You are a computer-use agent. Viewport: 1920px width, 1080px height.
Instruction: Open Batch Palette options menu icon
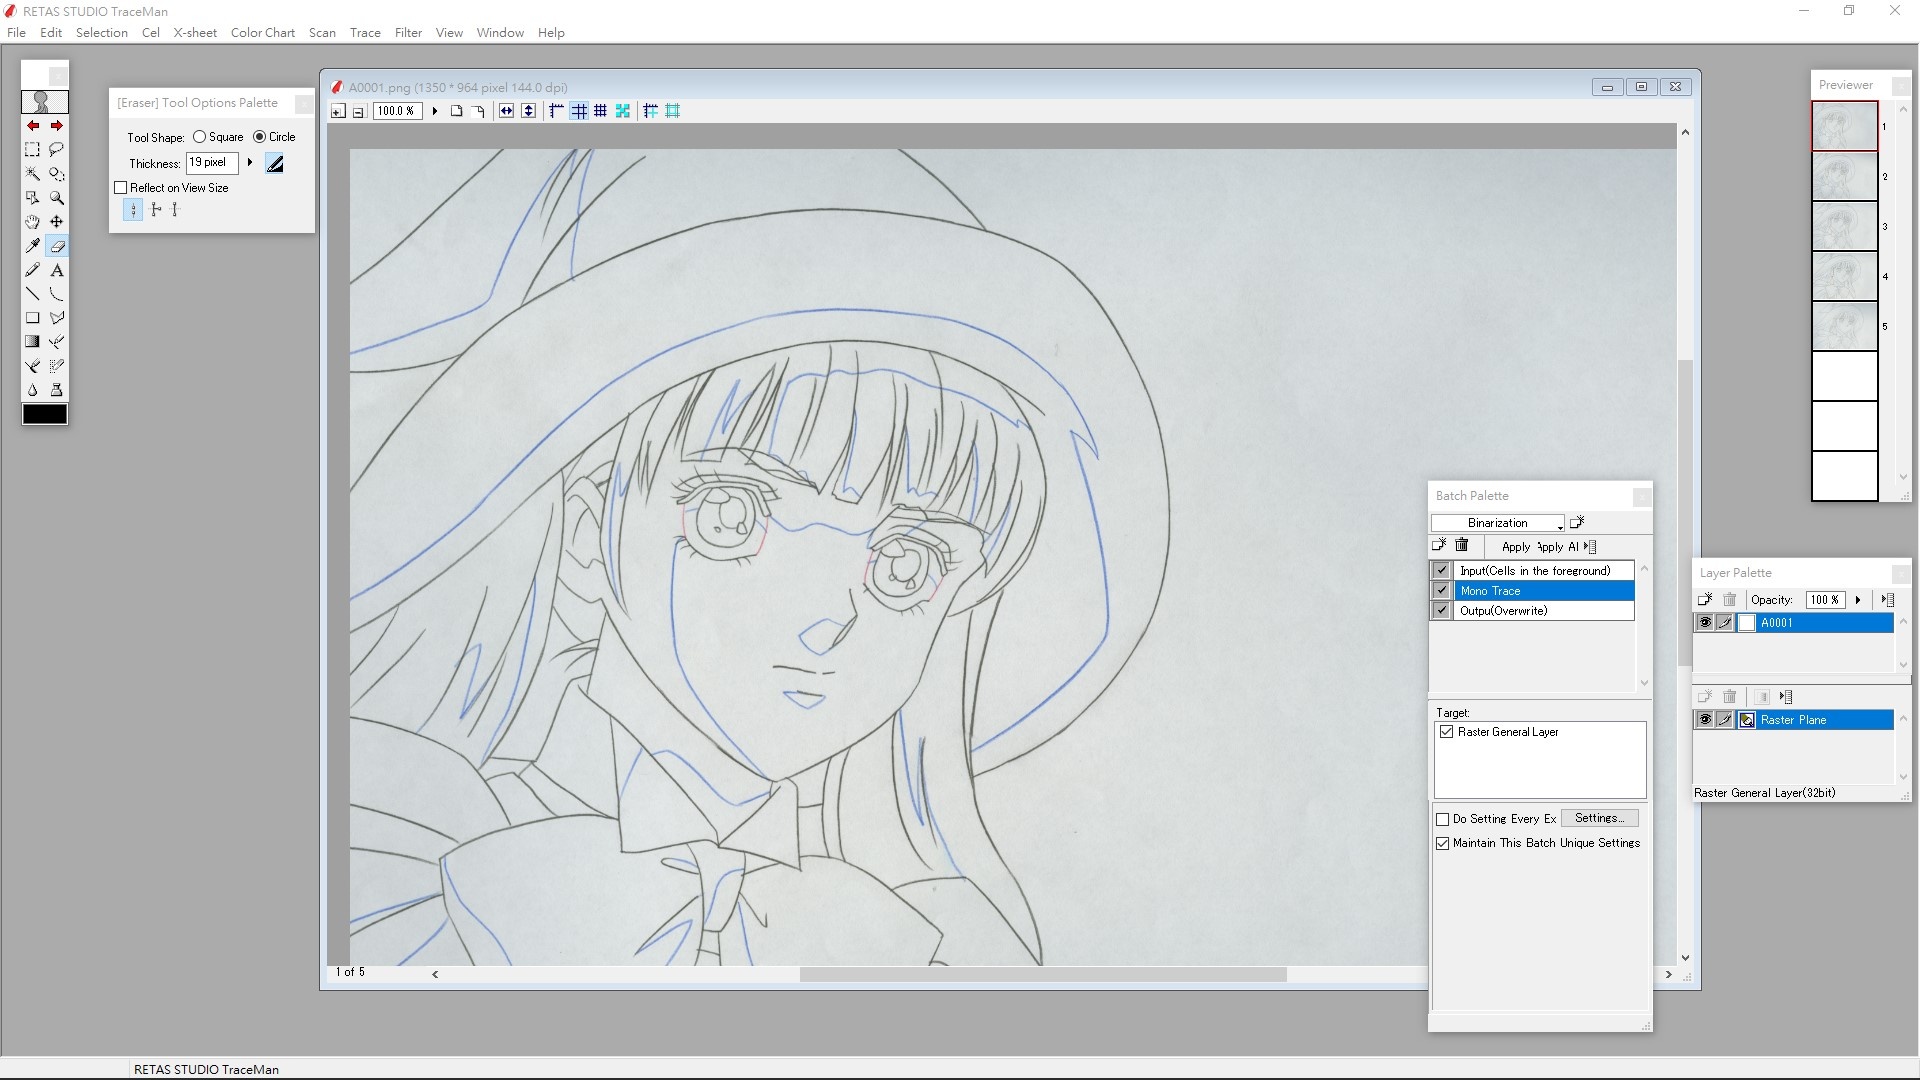point(1591,546)
